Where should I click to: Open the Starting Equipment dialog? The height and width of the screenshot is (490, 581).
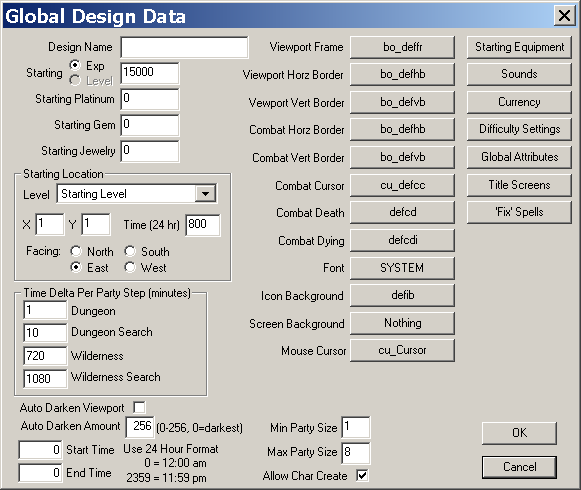pyautogui.click(x=519, y=47)
